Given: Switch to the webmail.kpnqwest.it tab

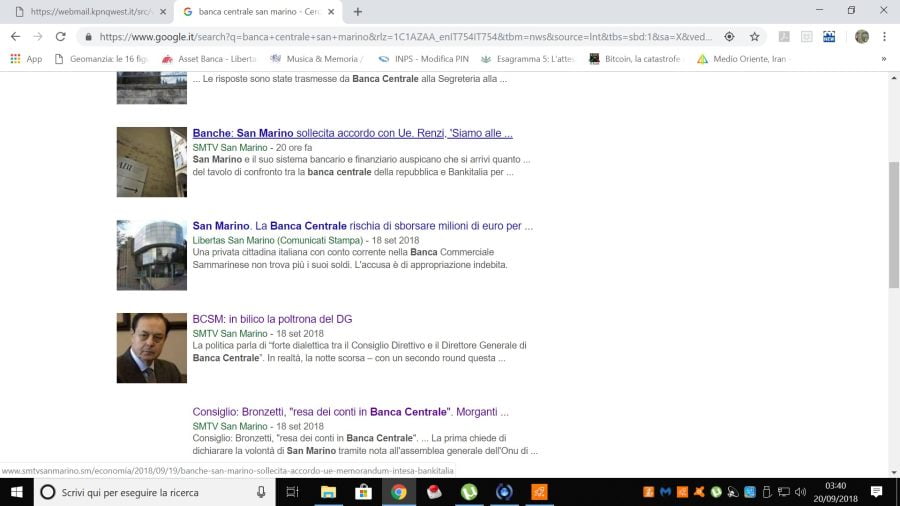Looking at the screenshot, I should [86, 11].
